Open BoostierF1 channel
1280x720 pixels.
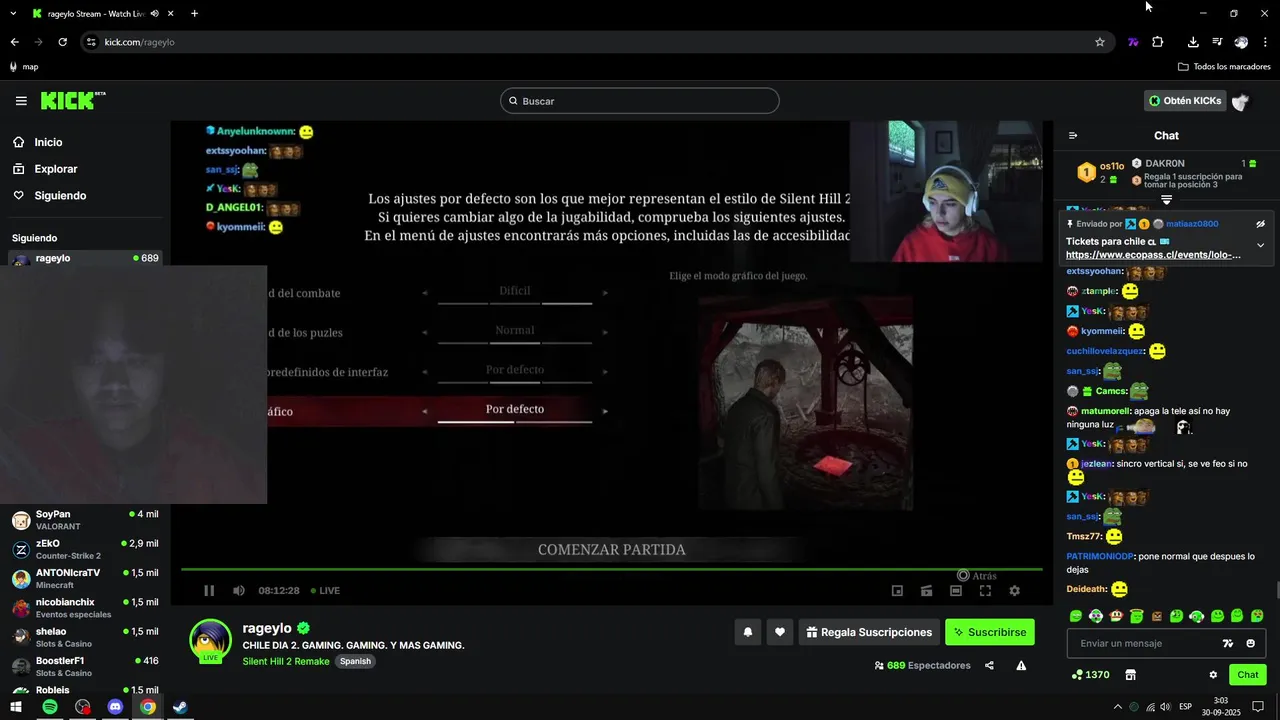coord(85,666)
